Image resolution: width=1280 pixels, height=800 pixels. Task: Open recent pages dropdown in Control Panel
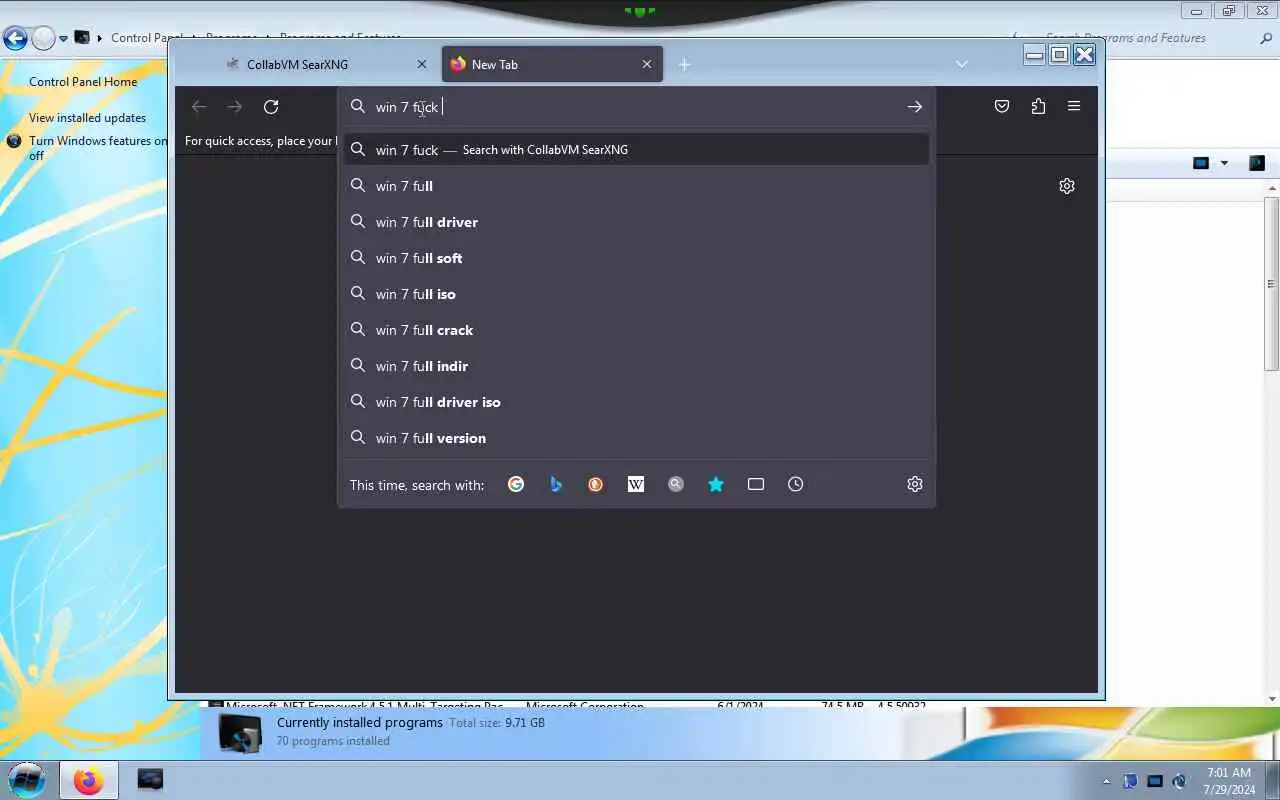tap(63, 39)
